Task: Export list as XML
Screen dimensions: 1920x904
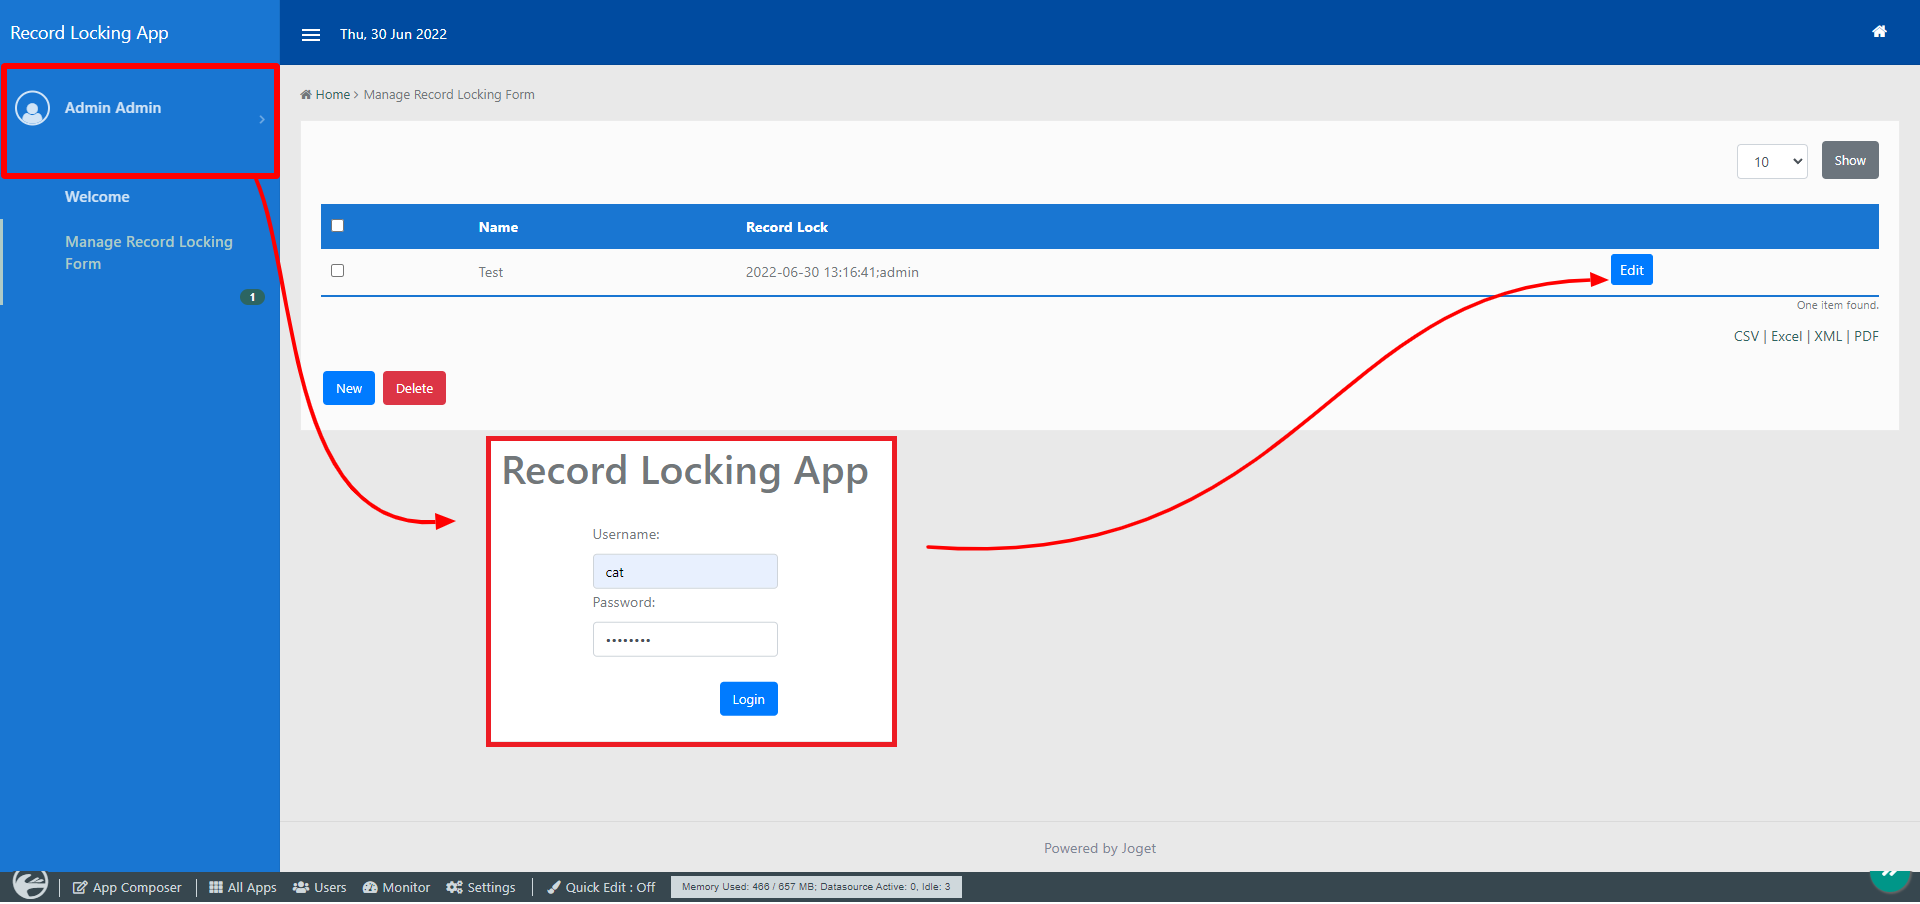Action: (1828, 337)
